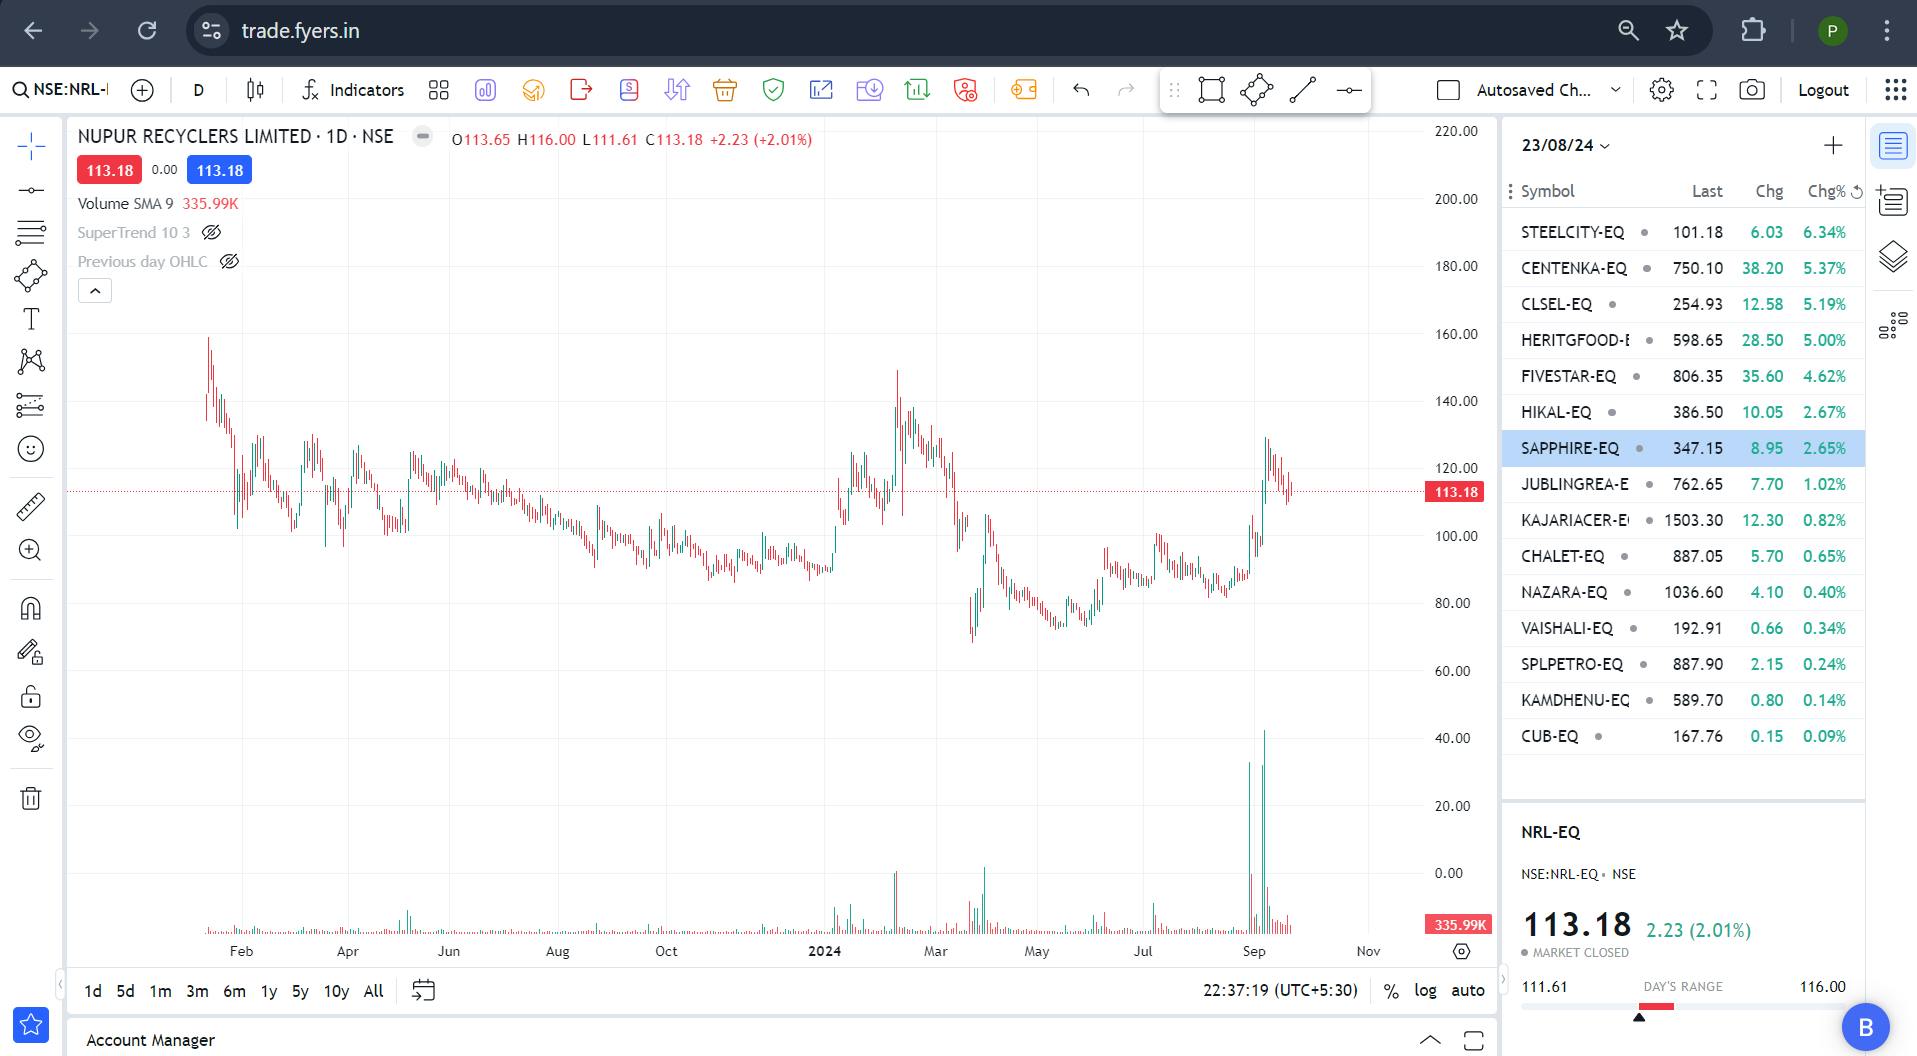Activate the zoom in tool
Viewport: 1917px width, 1056px height.
pyautogui.click(x=31, y=550)
